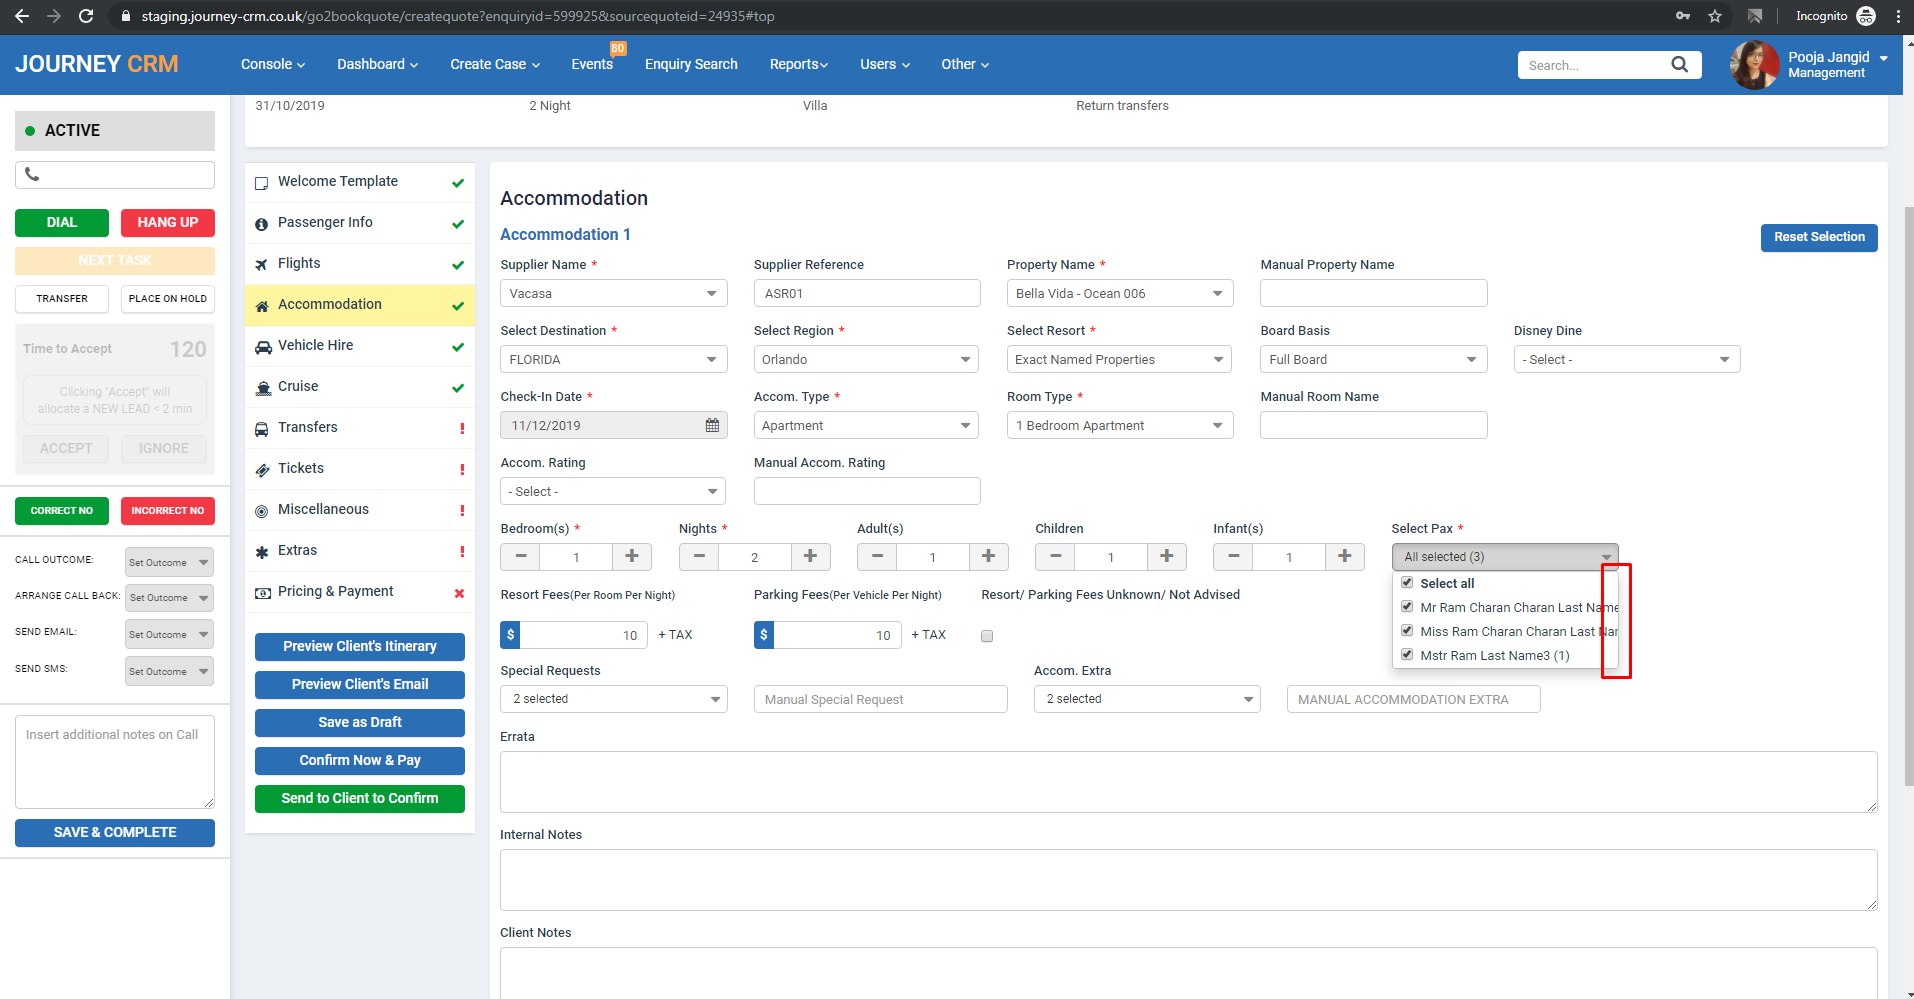Decrease Infant(s) count with minus icon
This screenshot has height=999, width=1914.
(1233, 556)
